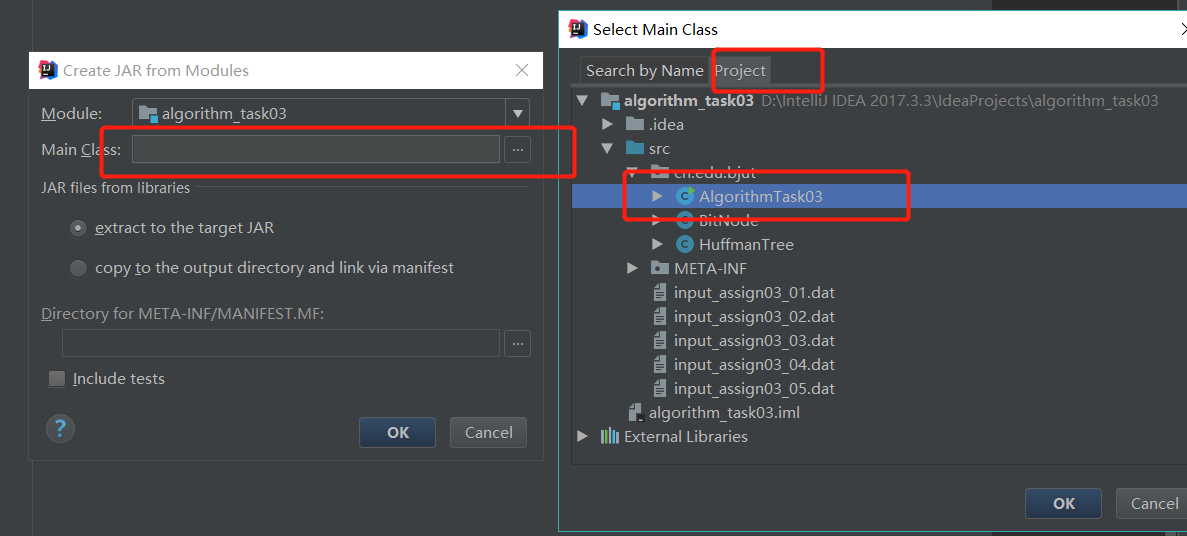1187x536 pixels.
Task: Click the algorithm_task03 module folder icon
Action: pyautogui.click(x=610, y=101)
